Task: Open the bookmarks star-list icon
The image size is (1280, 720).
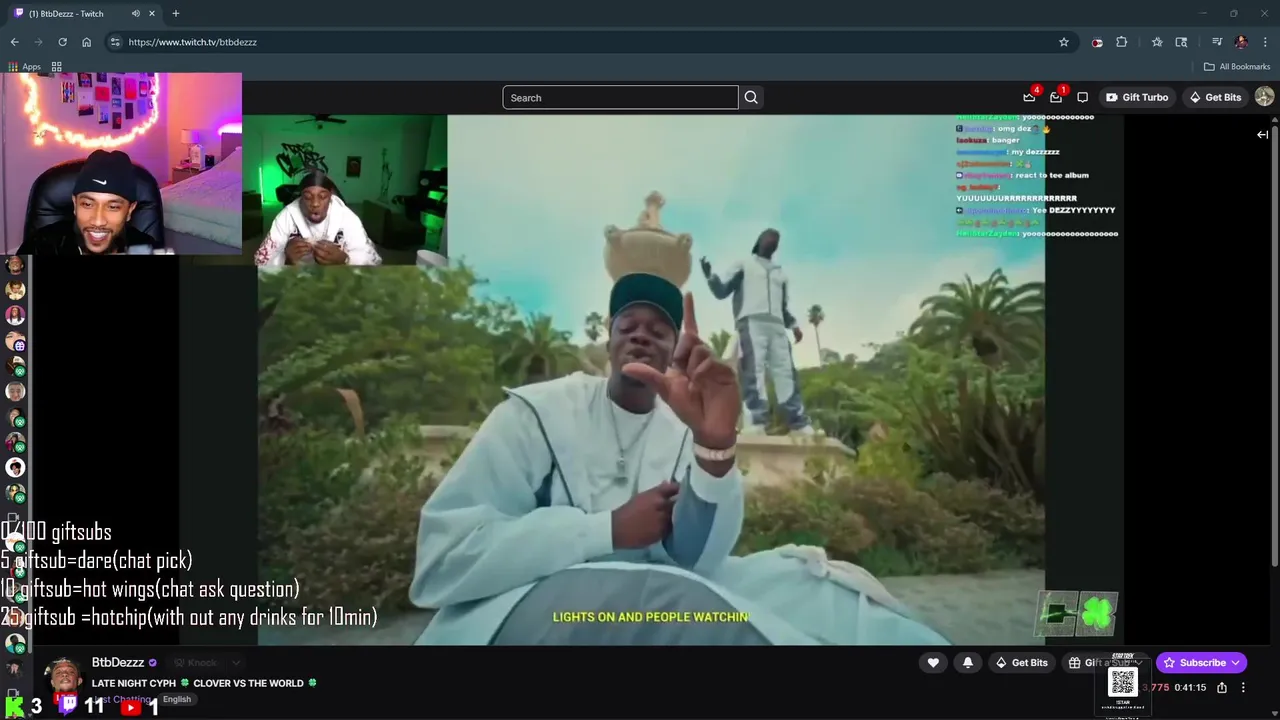Action: pyautogui.click(x=1157, y=42)
